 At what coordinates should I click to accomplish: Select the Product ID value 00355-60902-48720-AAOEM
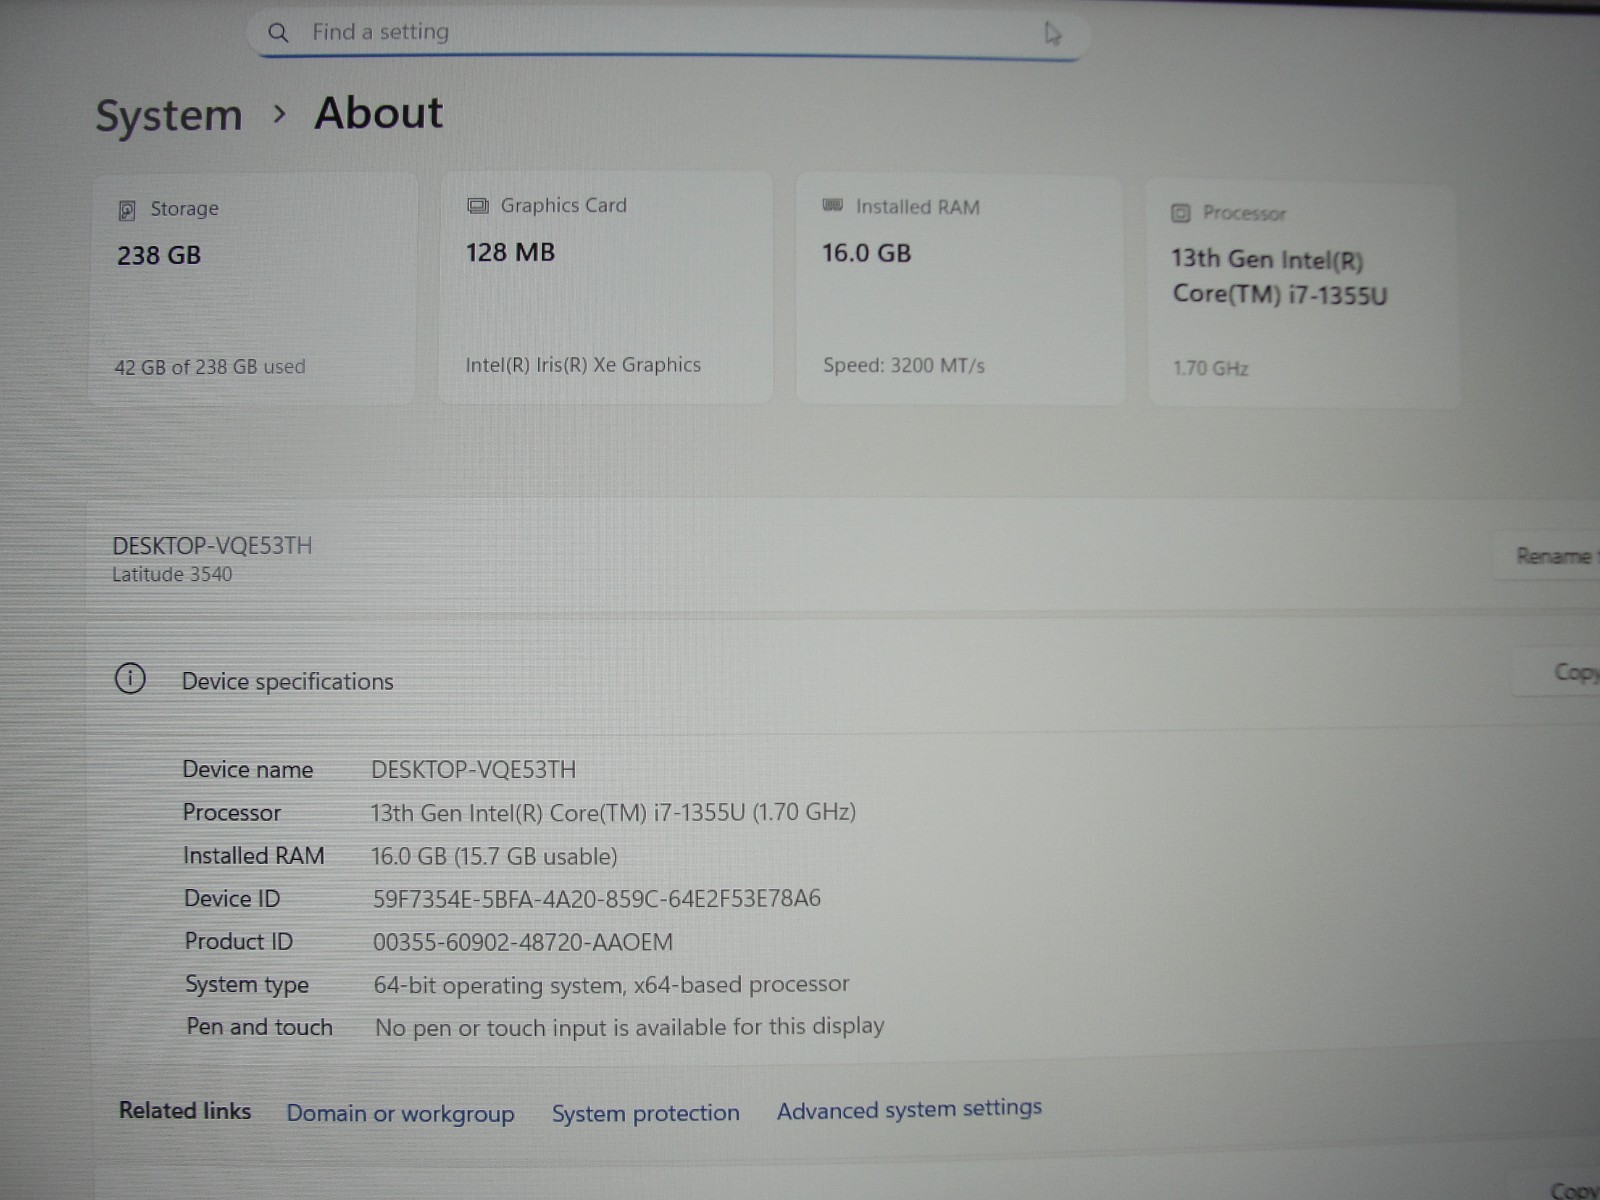click(x=523, y=942)
